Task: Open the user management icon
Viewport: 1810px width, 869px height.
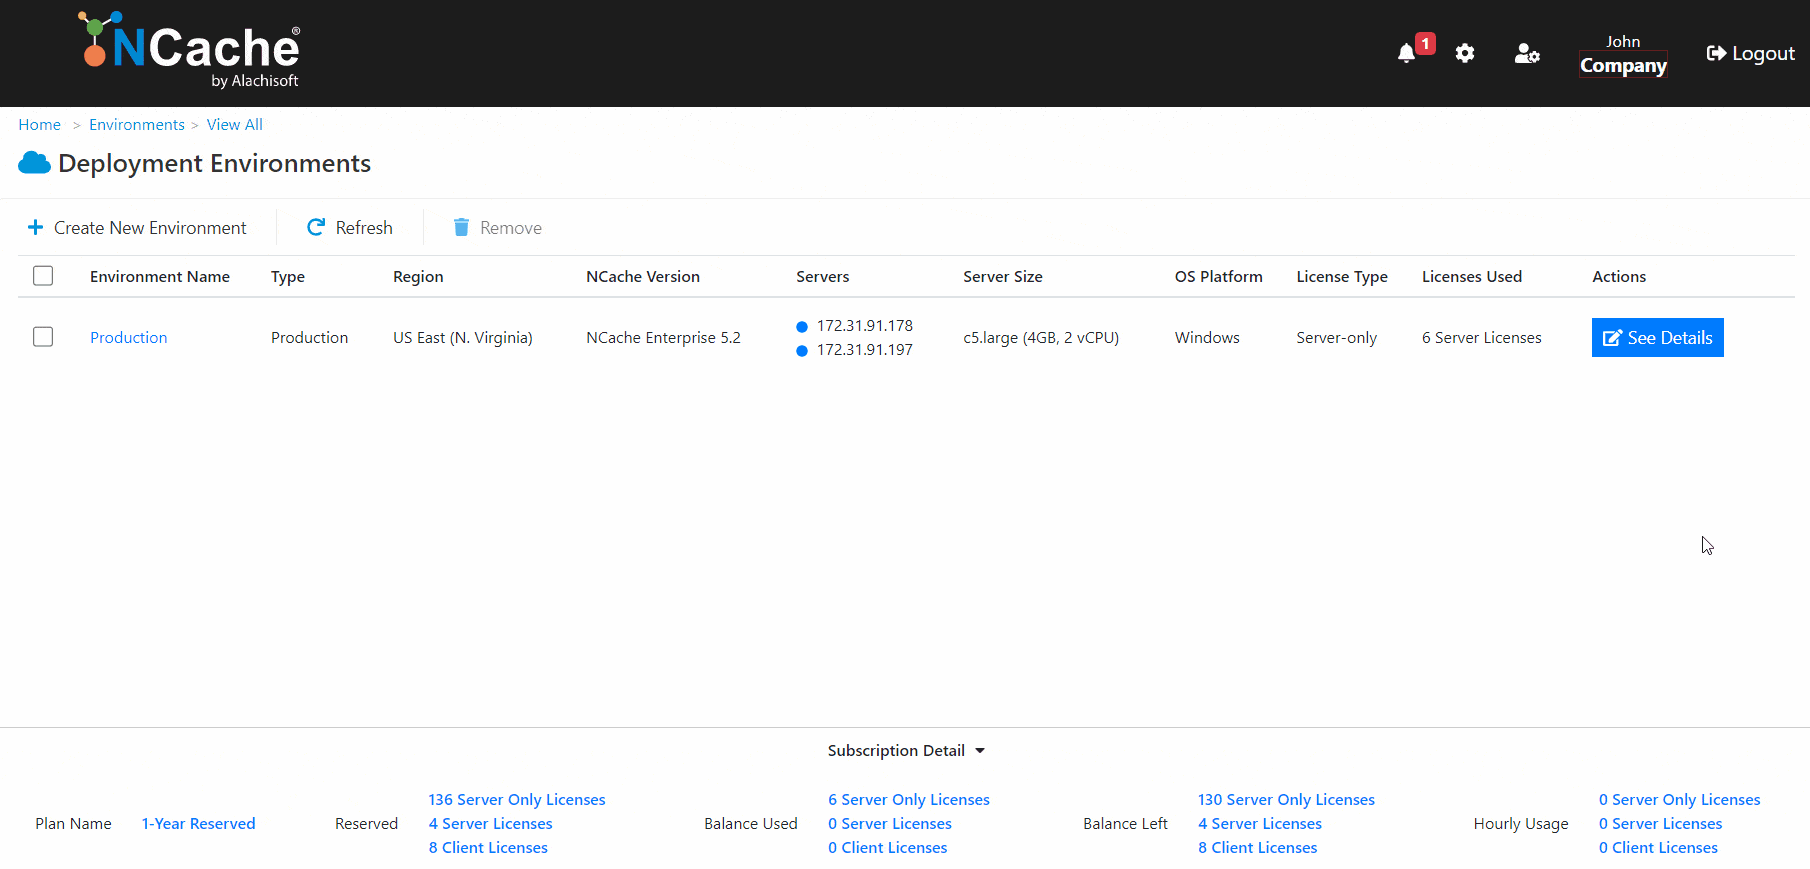Action: tap(1527, 54)
